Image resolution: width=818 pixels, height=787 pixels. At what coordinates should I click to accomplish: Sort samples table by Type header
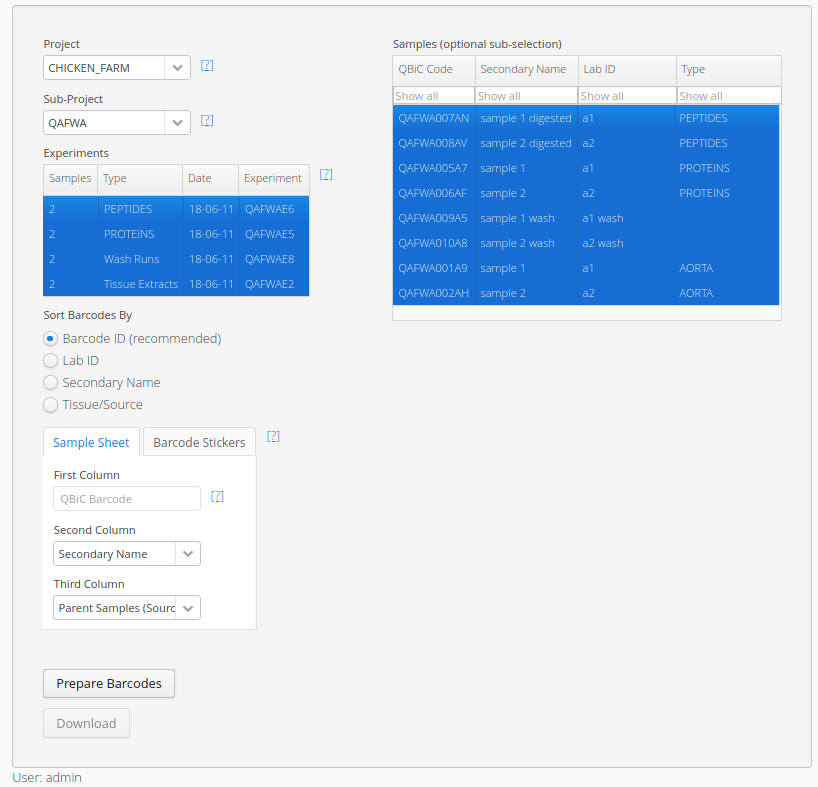coord(729,69)
